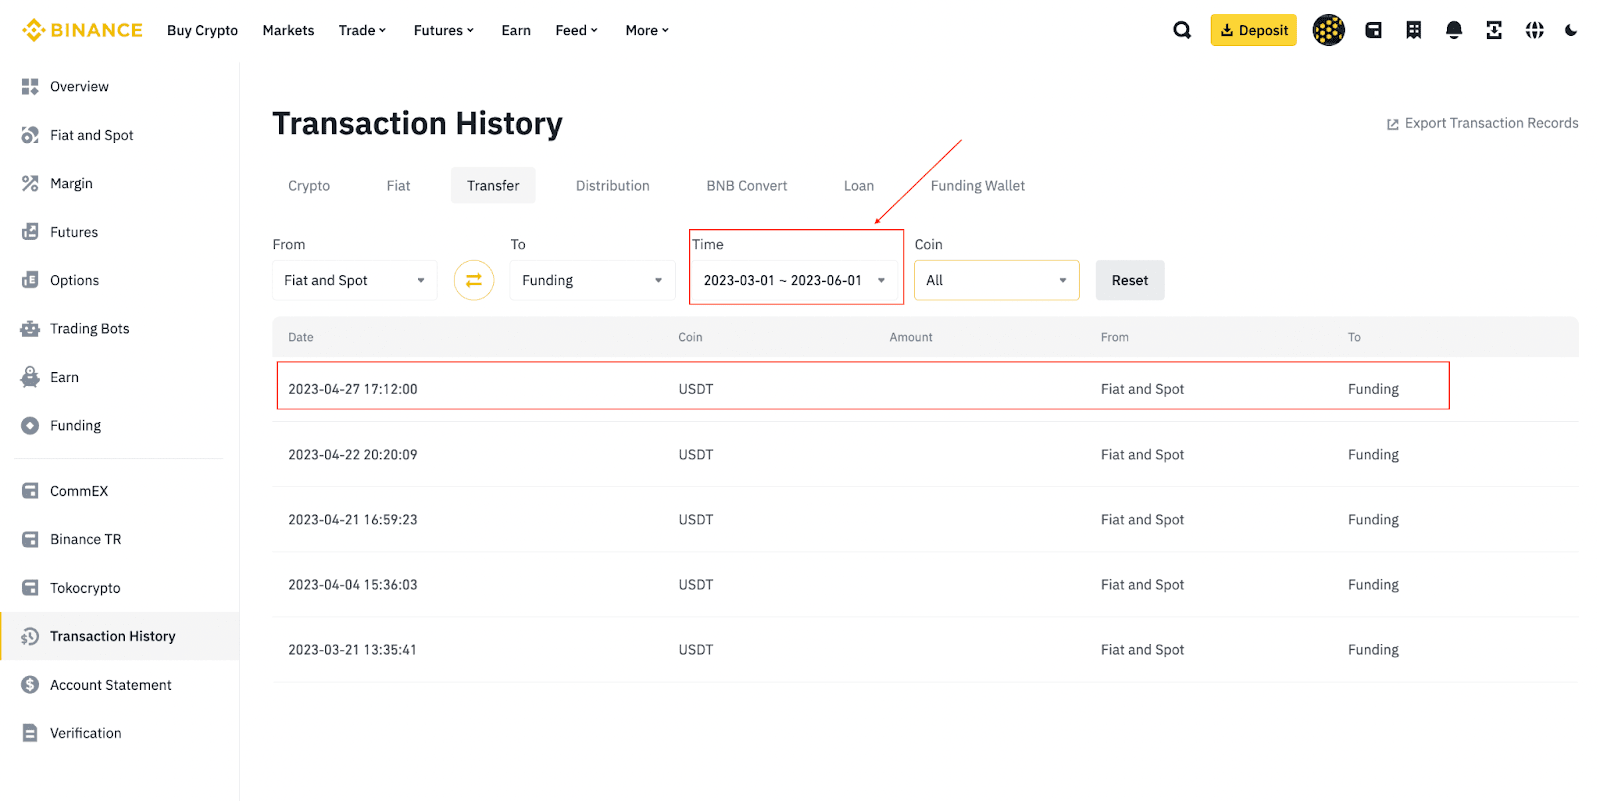Image resolution: width=1600 pixels, height=801 pixels.
Task: Click the search magnifier icon
Action: [x=1182, y=30]
